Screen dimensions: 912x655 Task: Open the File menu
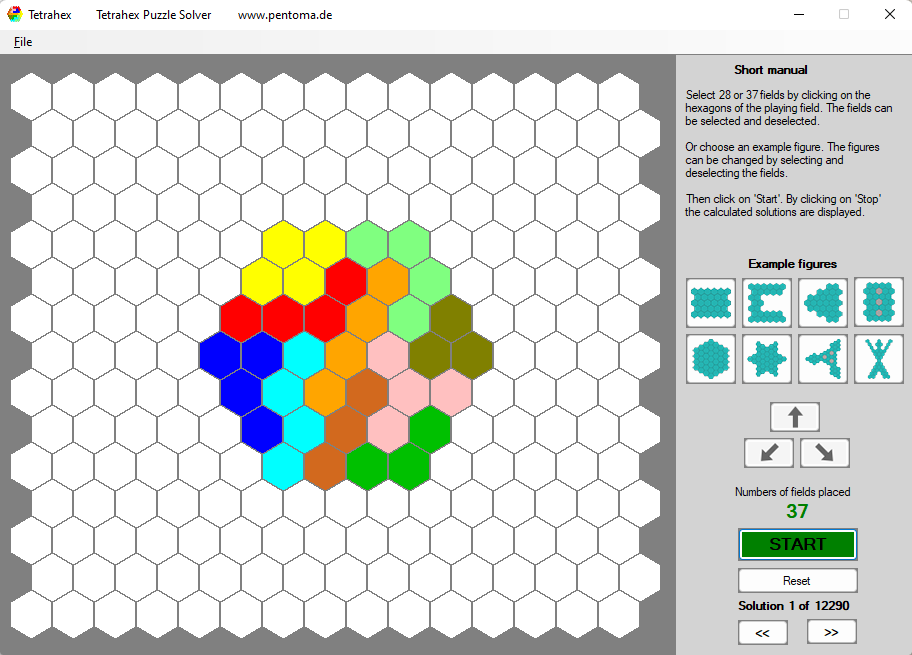pyautogui.click(x=23, y=42)
